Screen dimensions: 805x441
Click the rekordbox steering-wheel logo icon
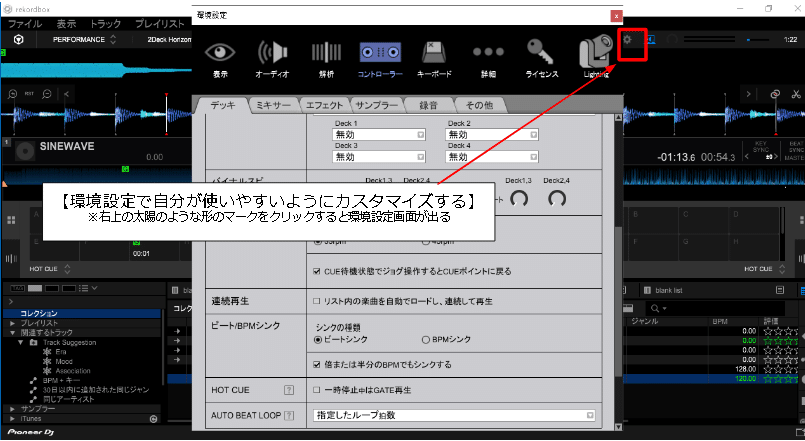tap(18, 40)
